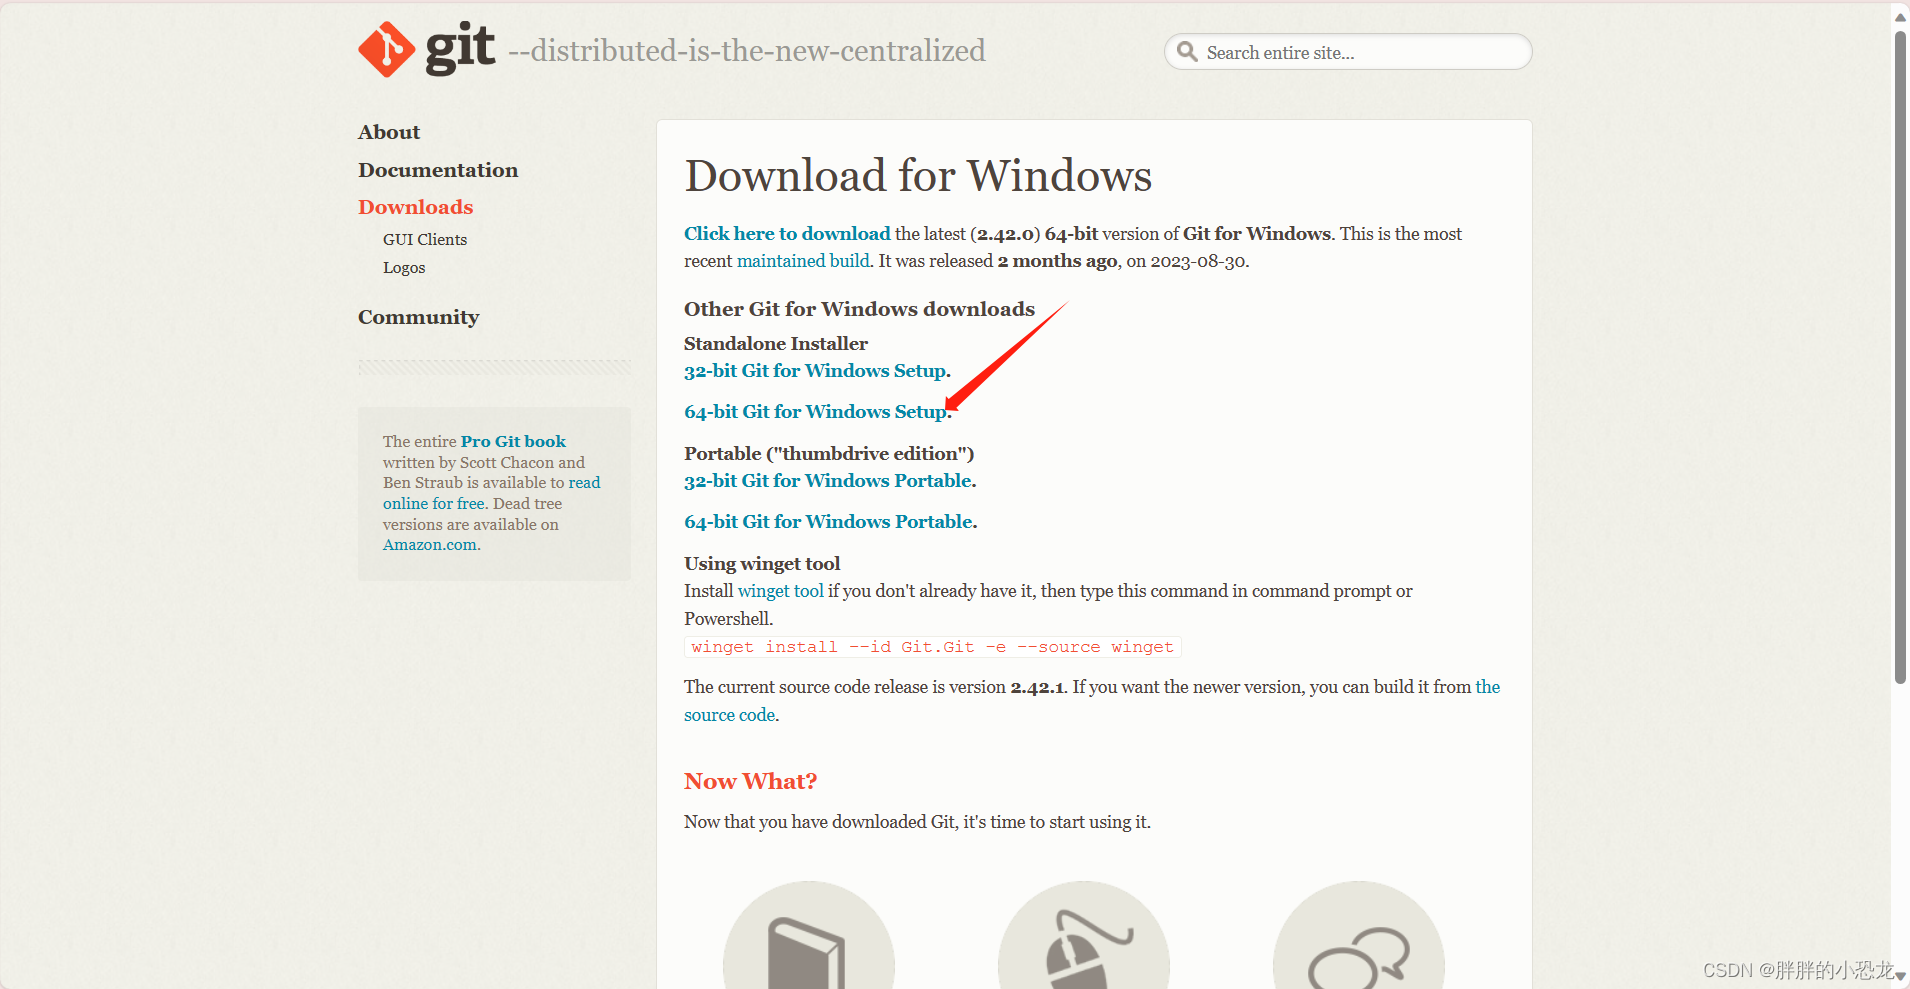Screen dimensions: 1910x989
Task: Click the orange git diamond logo
Action: 386,49
